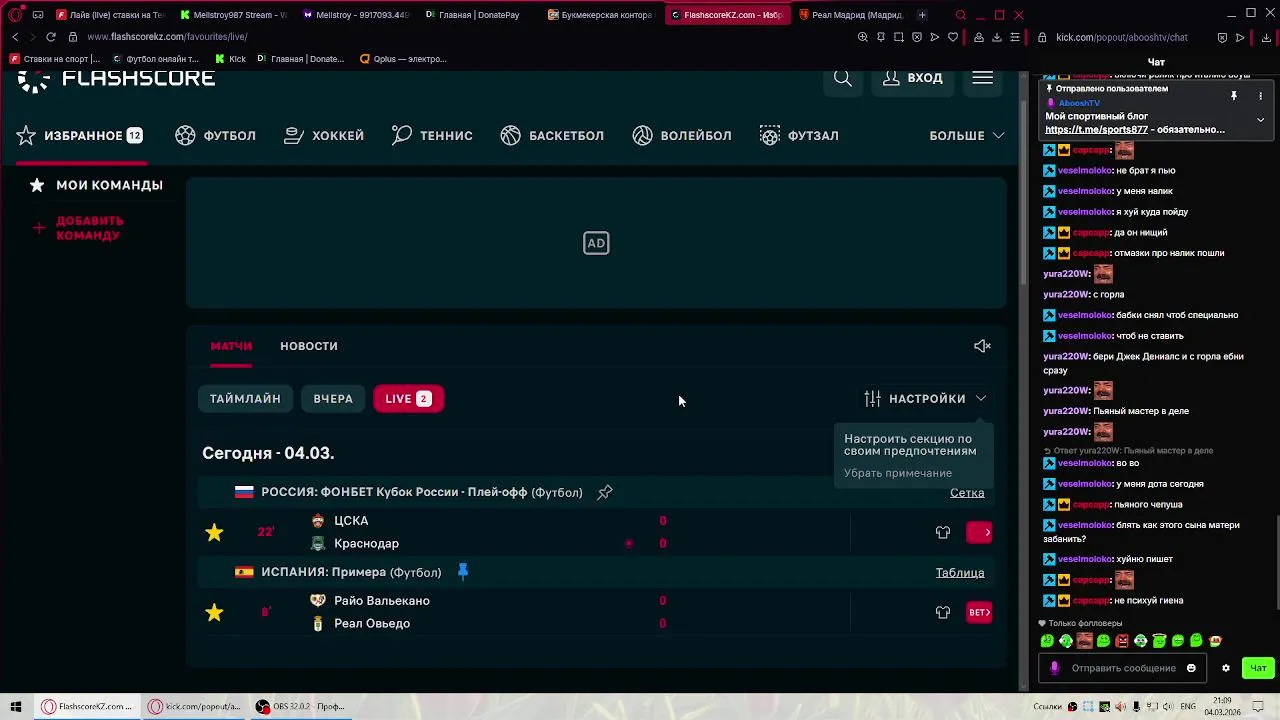The width and height of the screenshot is (1280, 720).
Task: Toggle the sound mute icon
Action: [982, 346]
